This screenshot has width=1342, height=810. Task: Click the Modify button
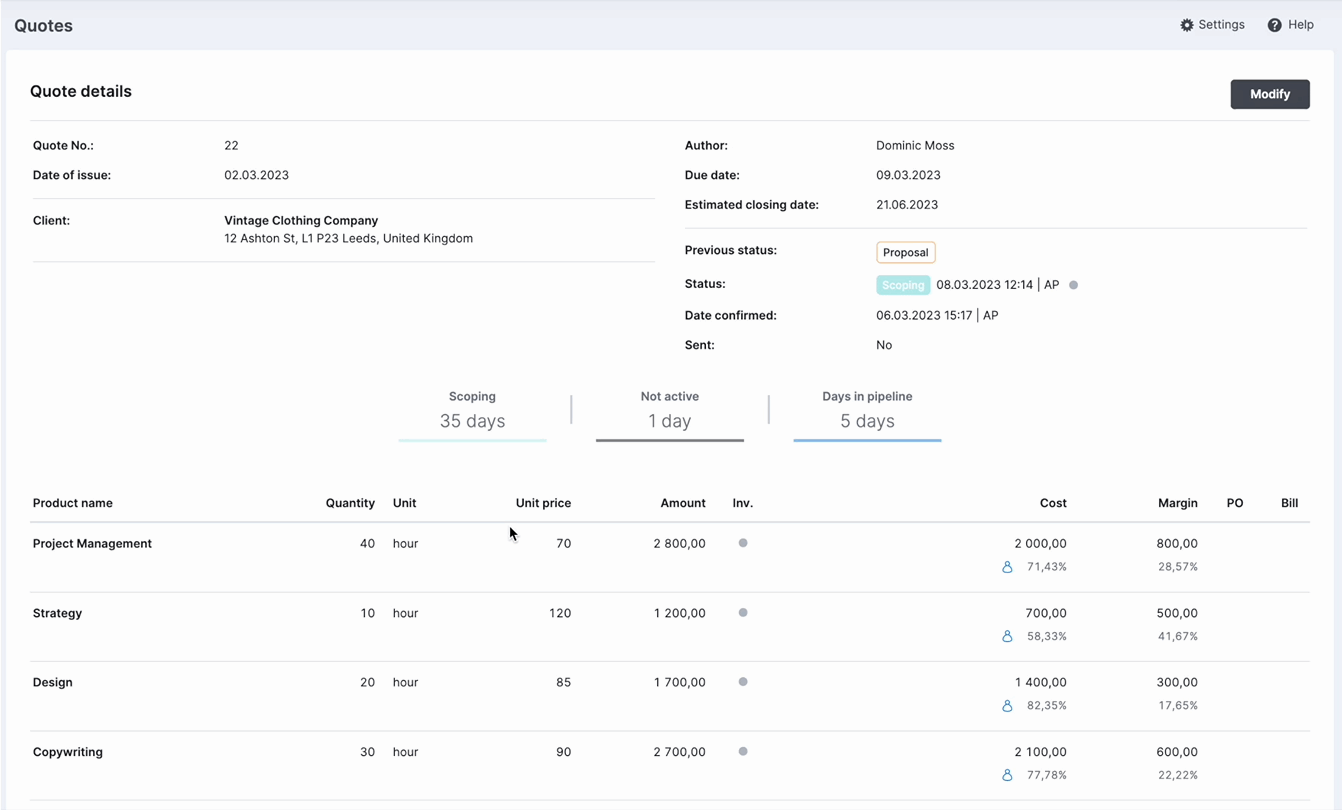click(x=1270, y=94)
